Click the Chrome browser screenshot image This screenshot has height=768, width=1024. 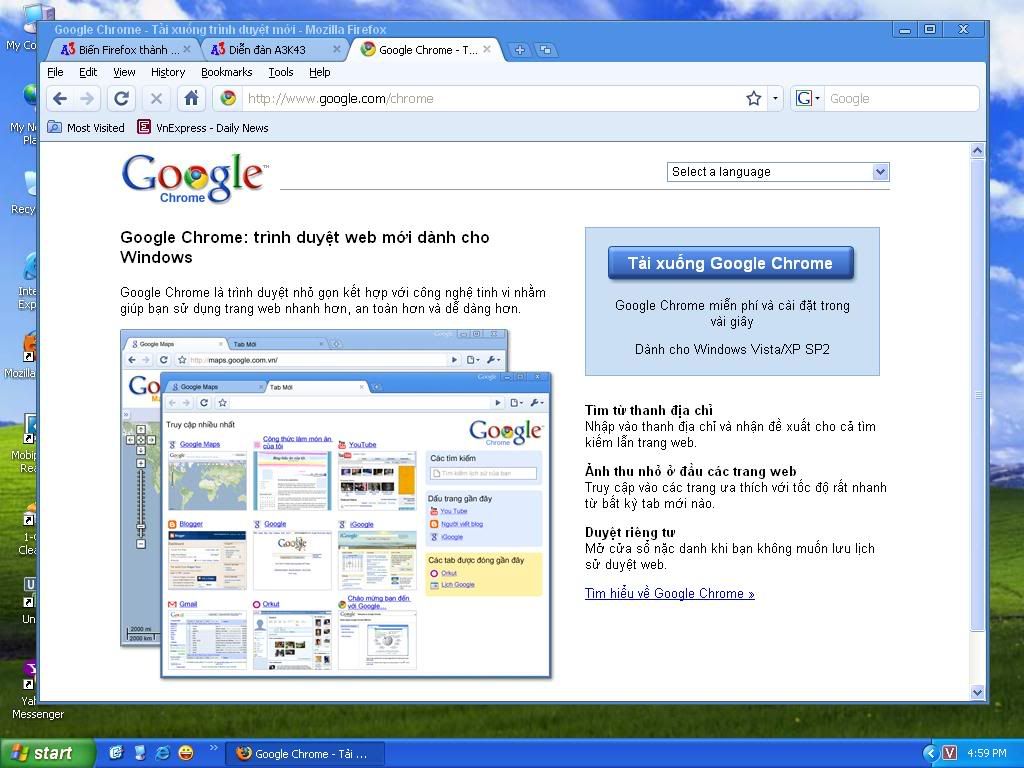tap(336, 504)
